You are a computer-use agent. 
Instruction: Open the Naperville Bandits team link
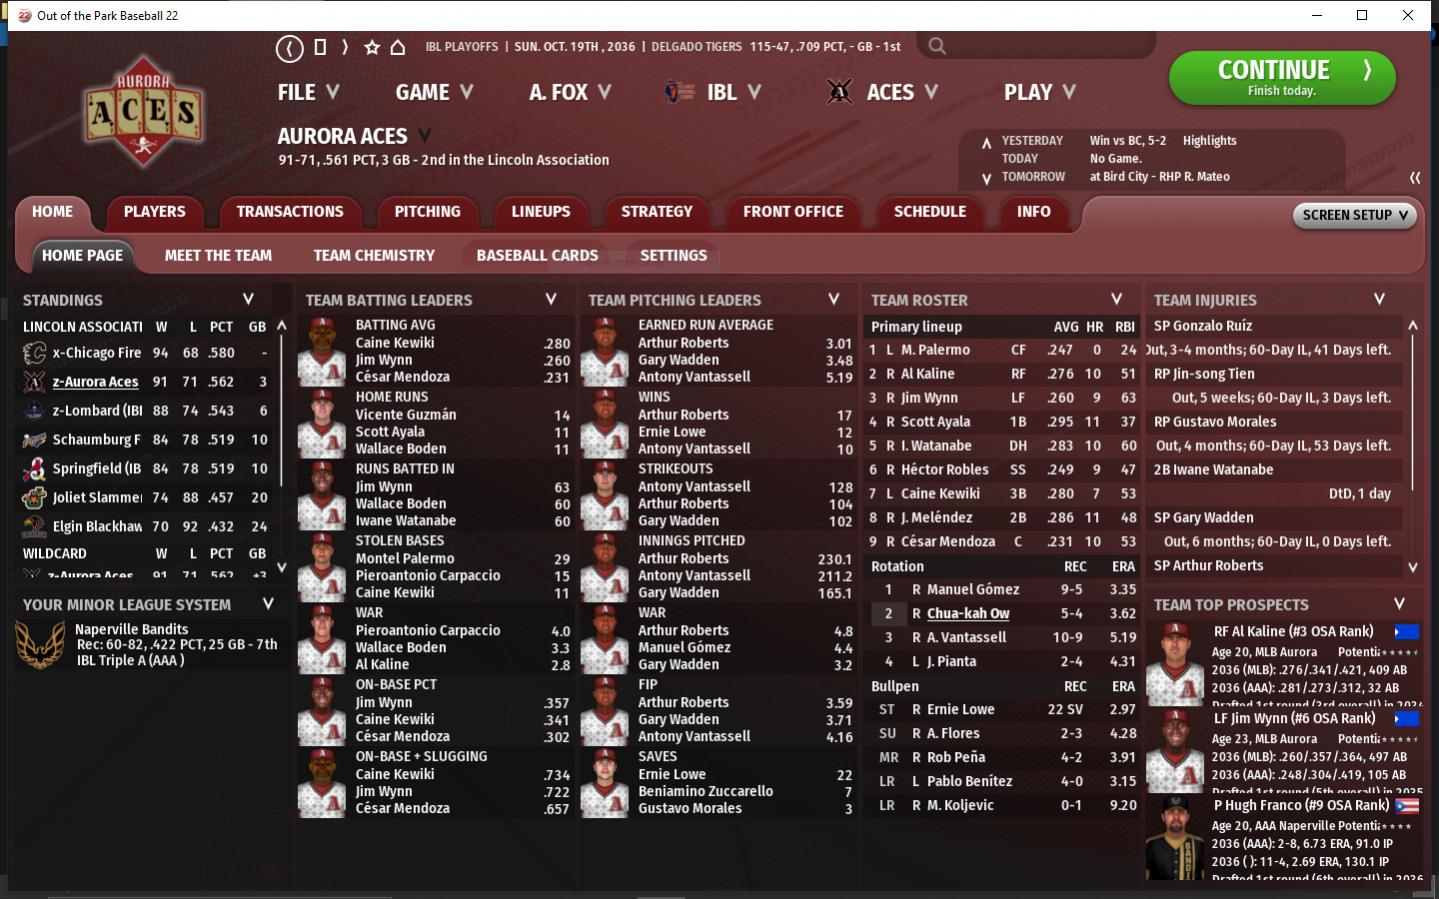(x=131, y=629)
